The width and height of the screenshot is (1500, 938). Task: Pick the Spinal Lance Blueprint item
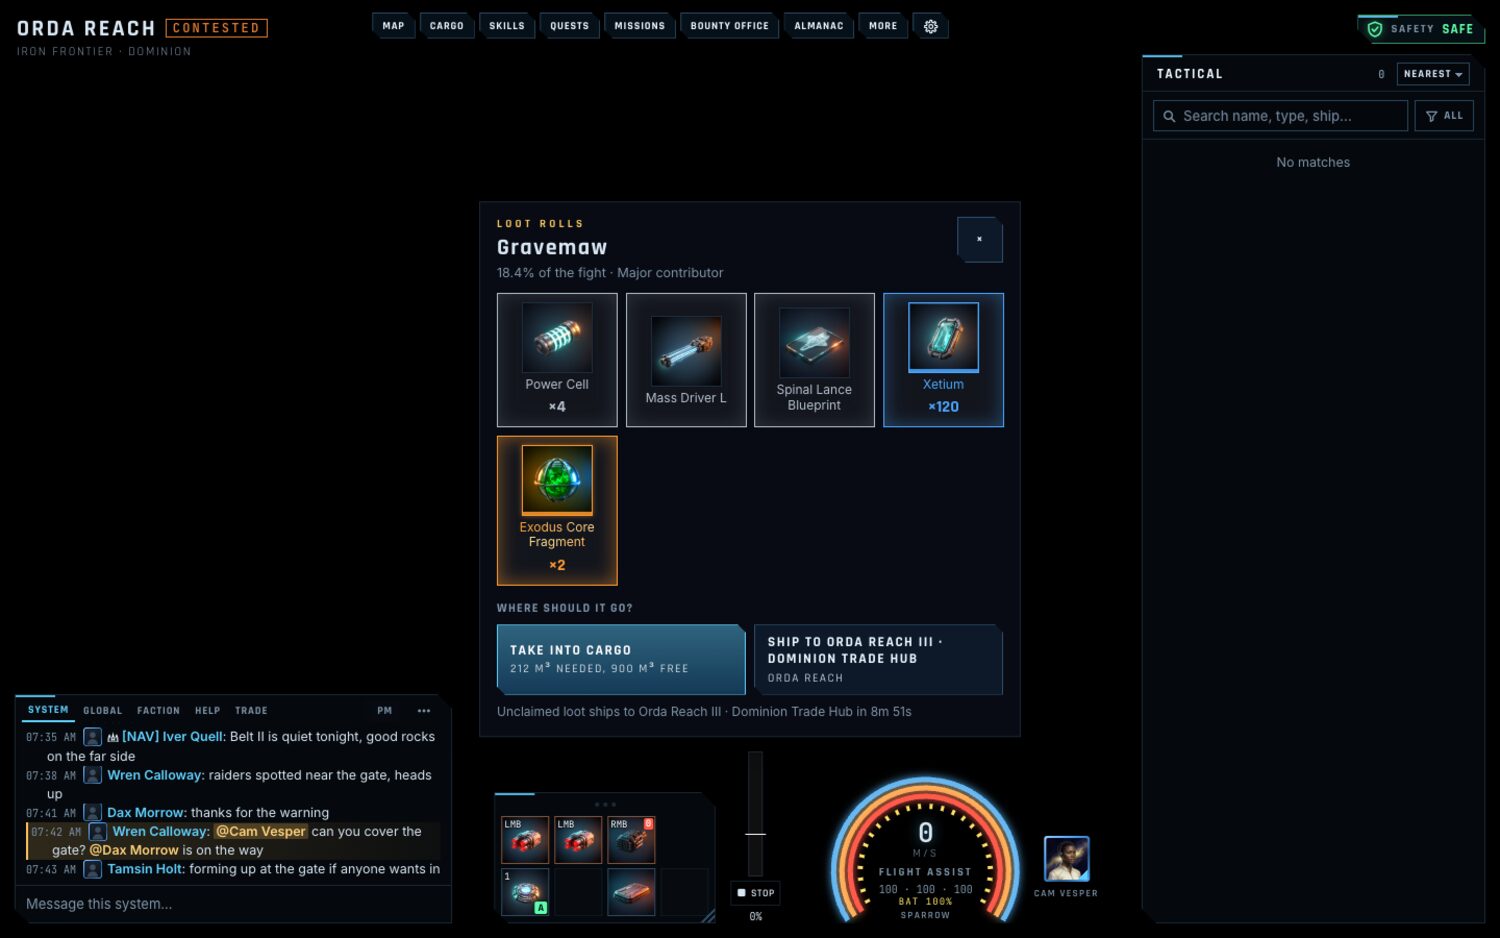click(x=814, y=360)
